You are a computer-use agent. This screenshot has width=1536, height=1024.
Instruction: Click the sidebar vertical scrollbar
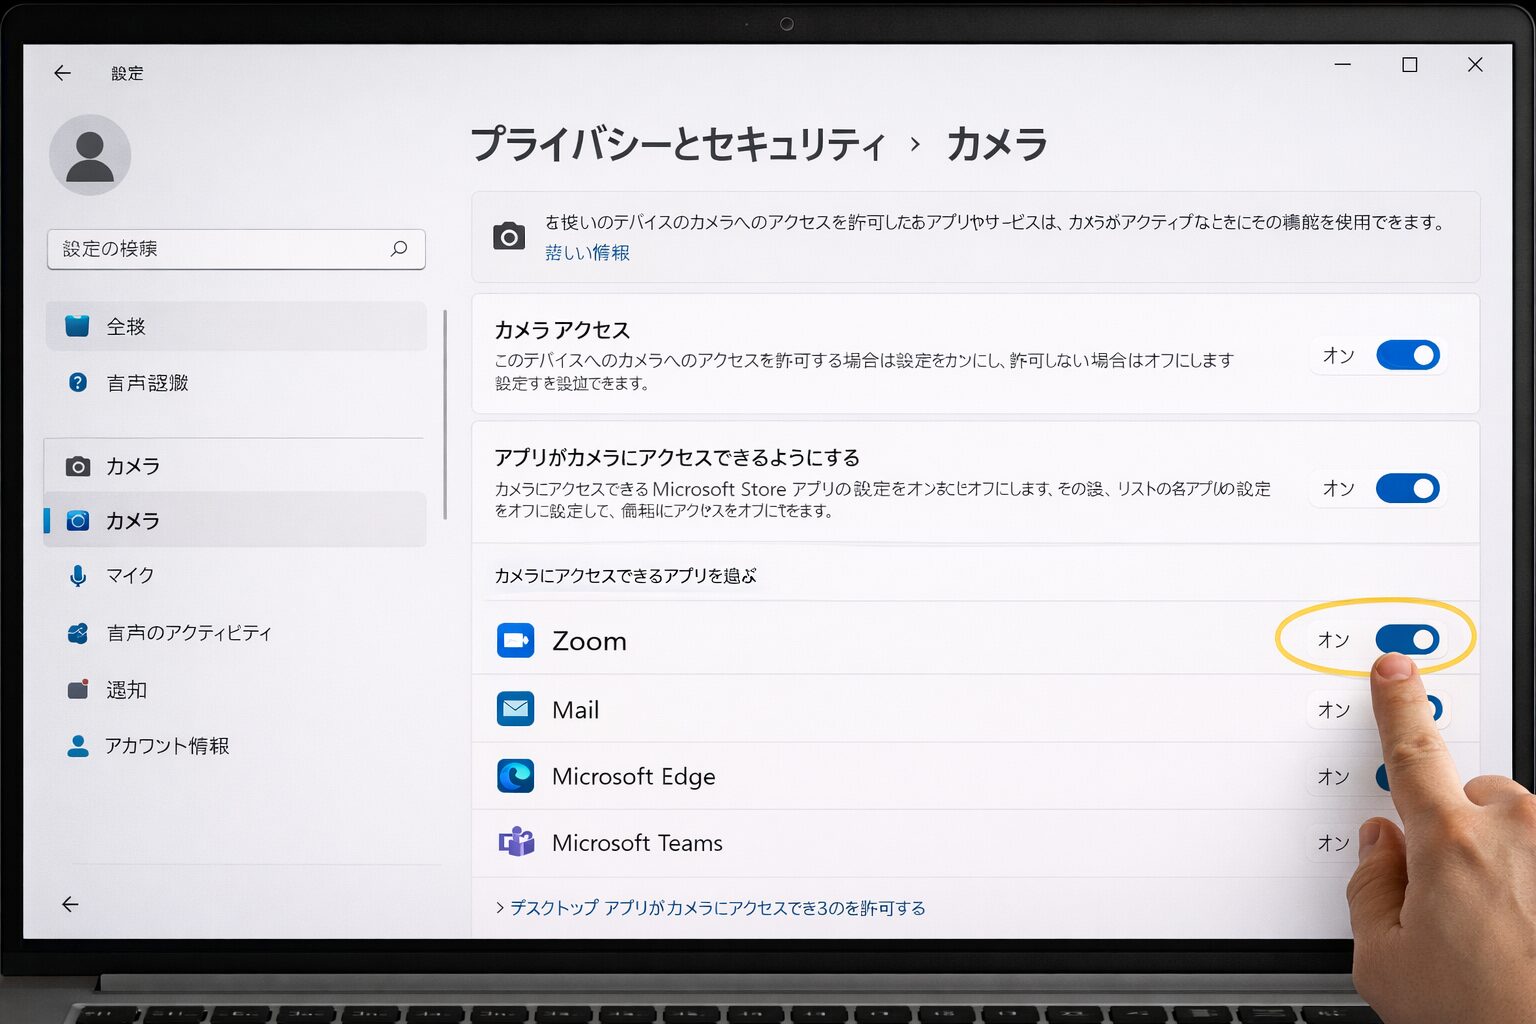pyautogui.click(x=445, y=415)
